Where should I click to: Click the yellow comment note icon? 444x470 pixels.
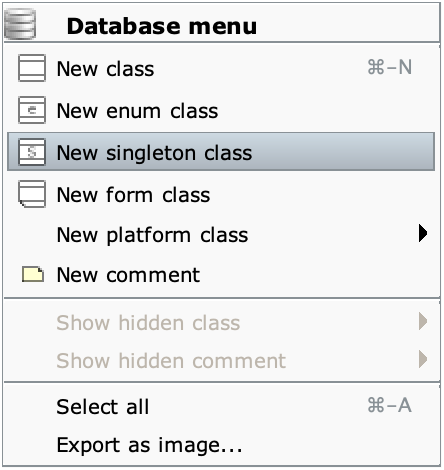[33, 274]
